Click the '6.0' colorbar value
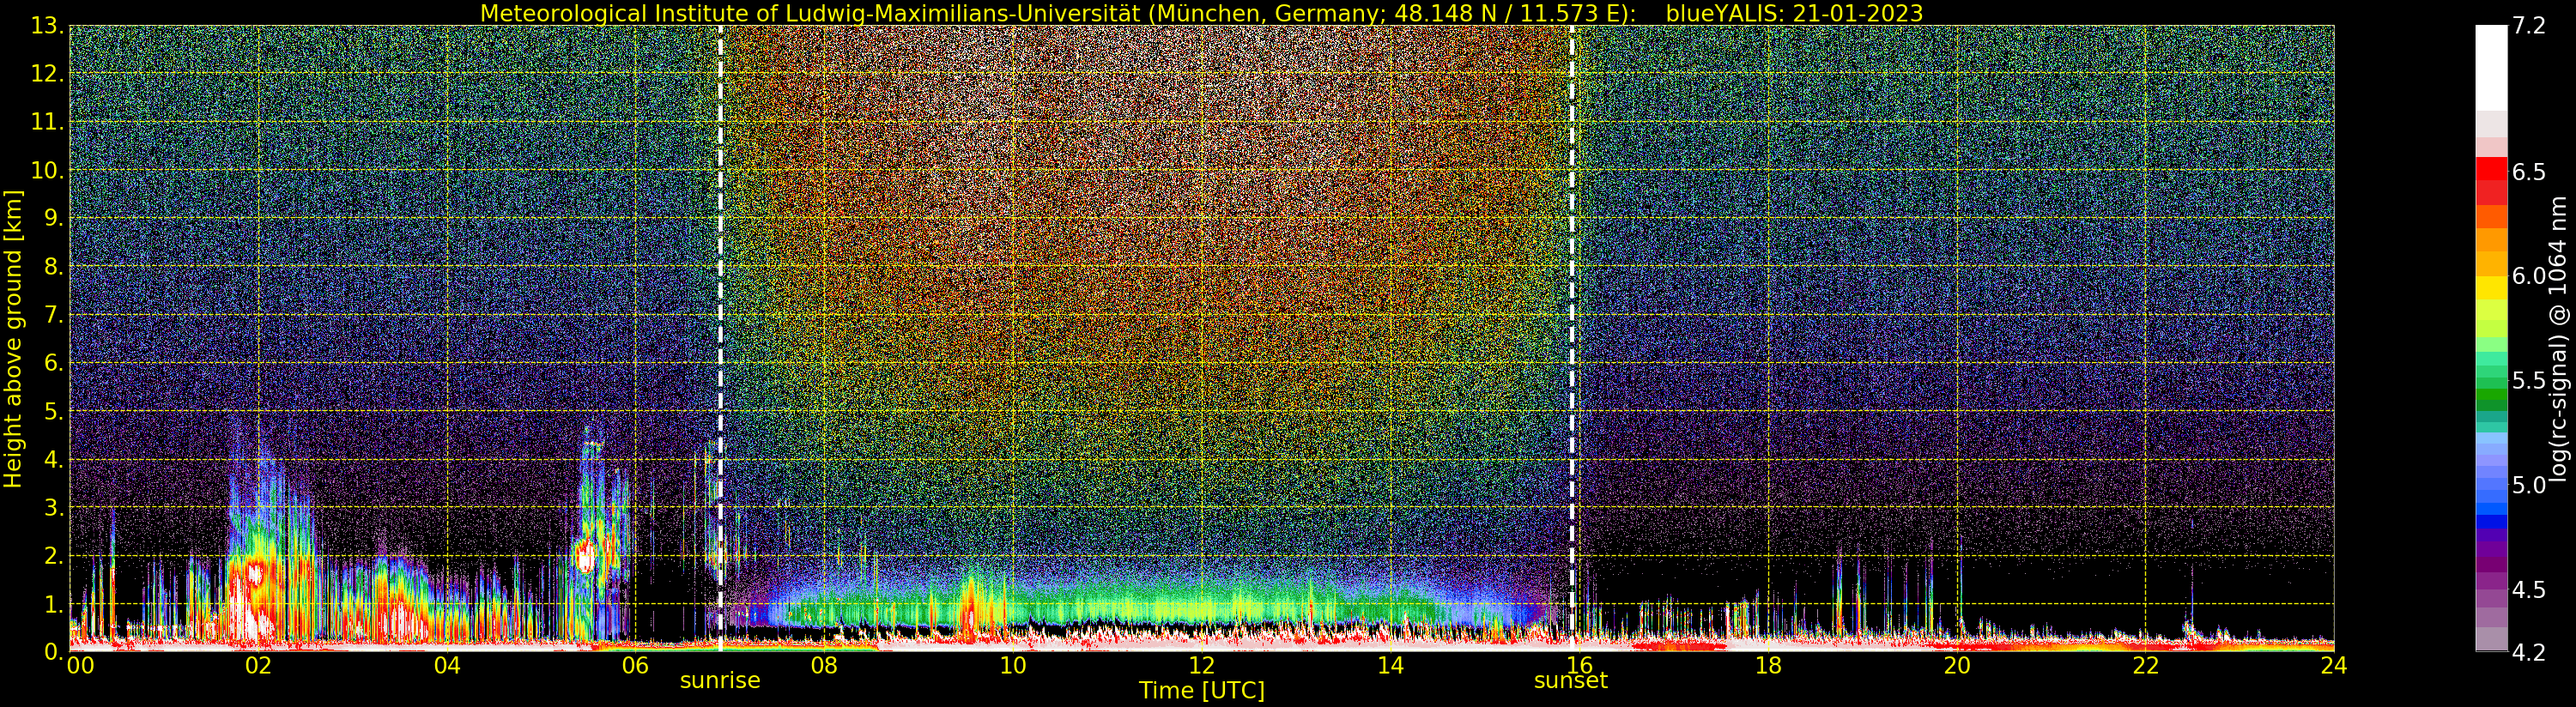Image resolution: width=2576 pixels, height=707 pixels. pos(2529,276)
